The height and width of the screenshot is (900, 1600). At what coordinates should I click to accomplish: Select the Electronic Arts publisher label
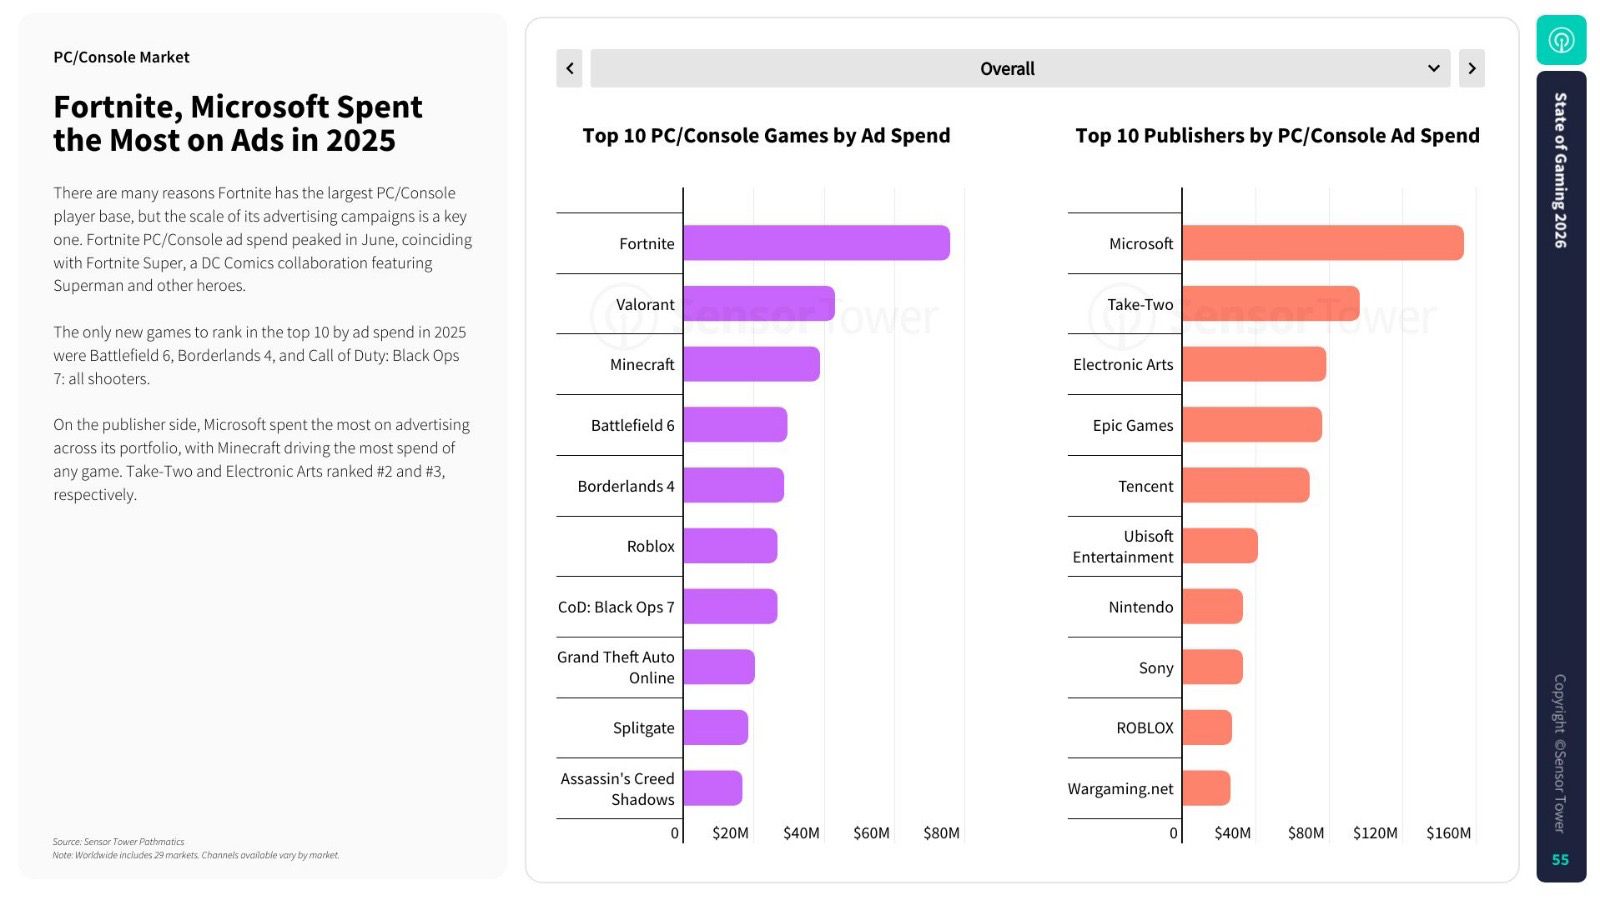pos(1123,365)
